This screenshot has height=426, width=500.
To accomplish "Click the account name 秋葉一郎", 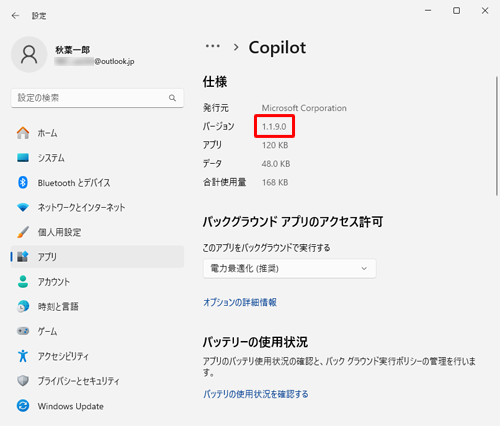I will 73,50.
